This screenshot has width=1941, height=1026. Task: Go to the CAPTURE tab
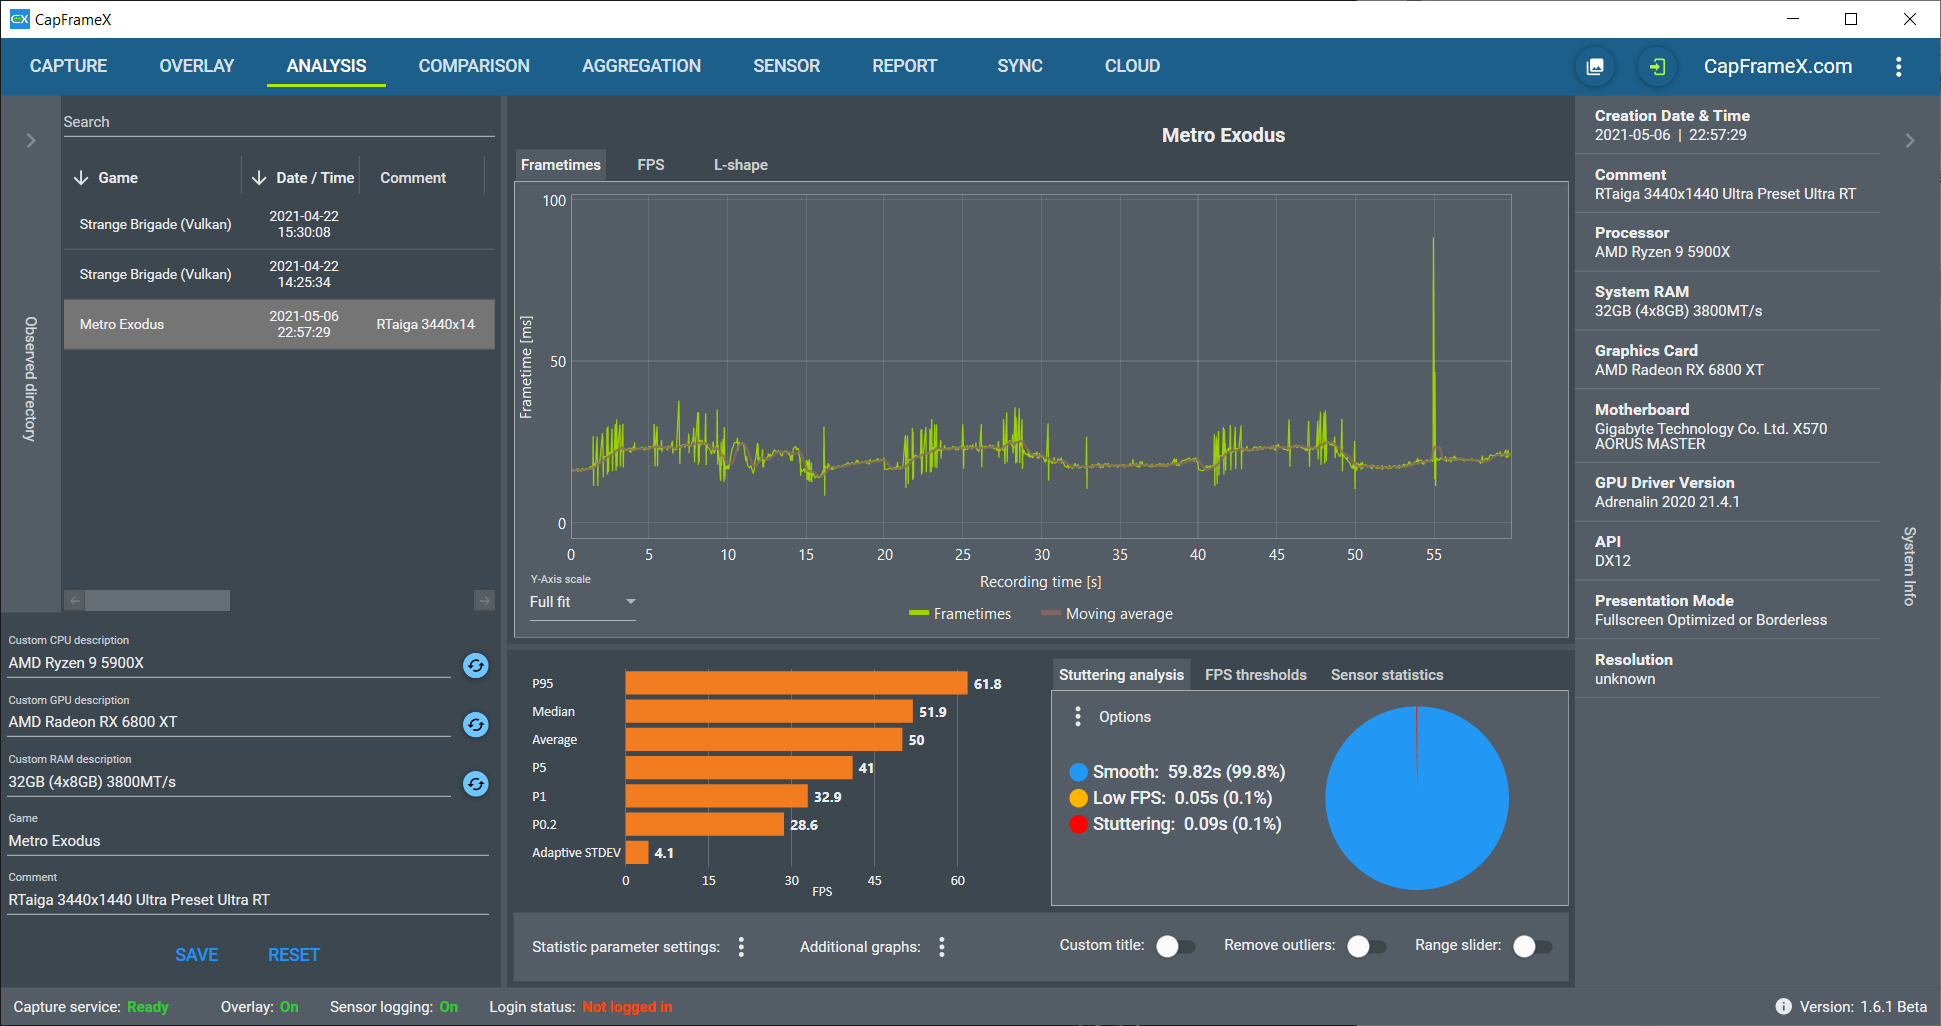pyautogui.click(x=68, y=66)
